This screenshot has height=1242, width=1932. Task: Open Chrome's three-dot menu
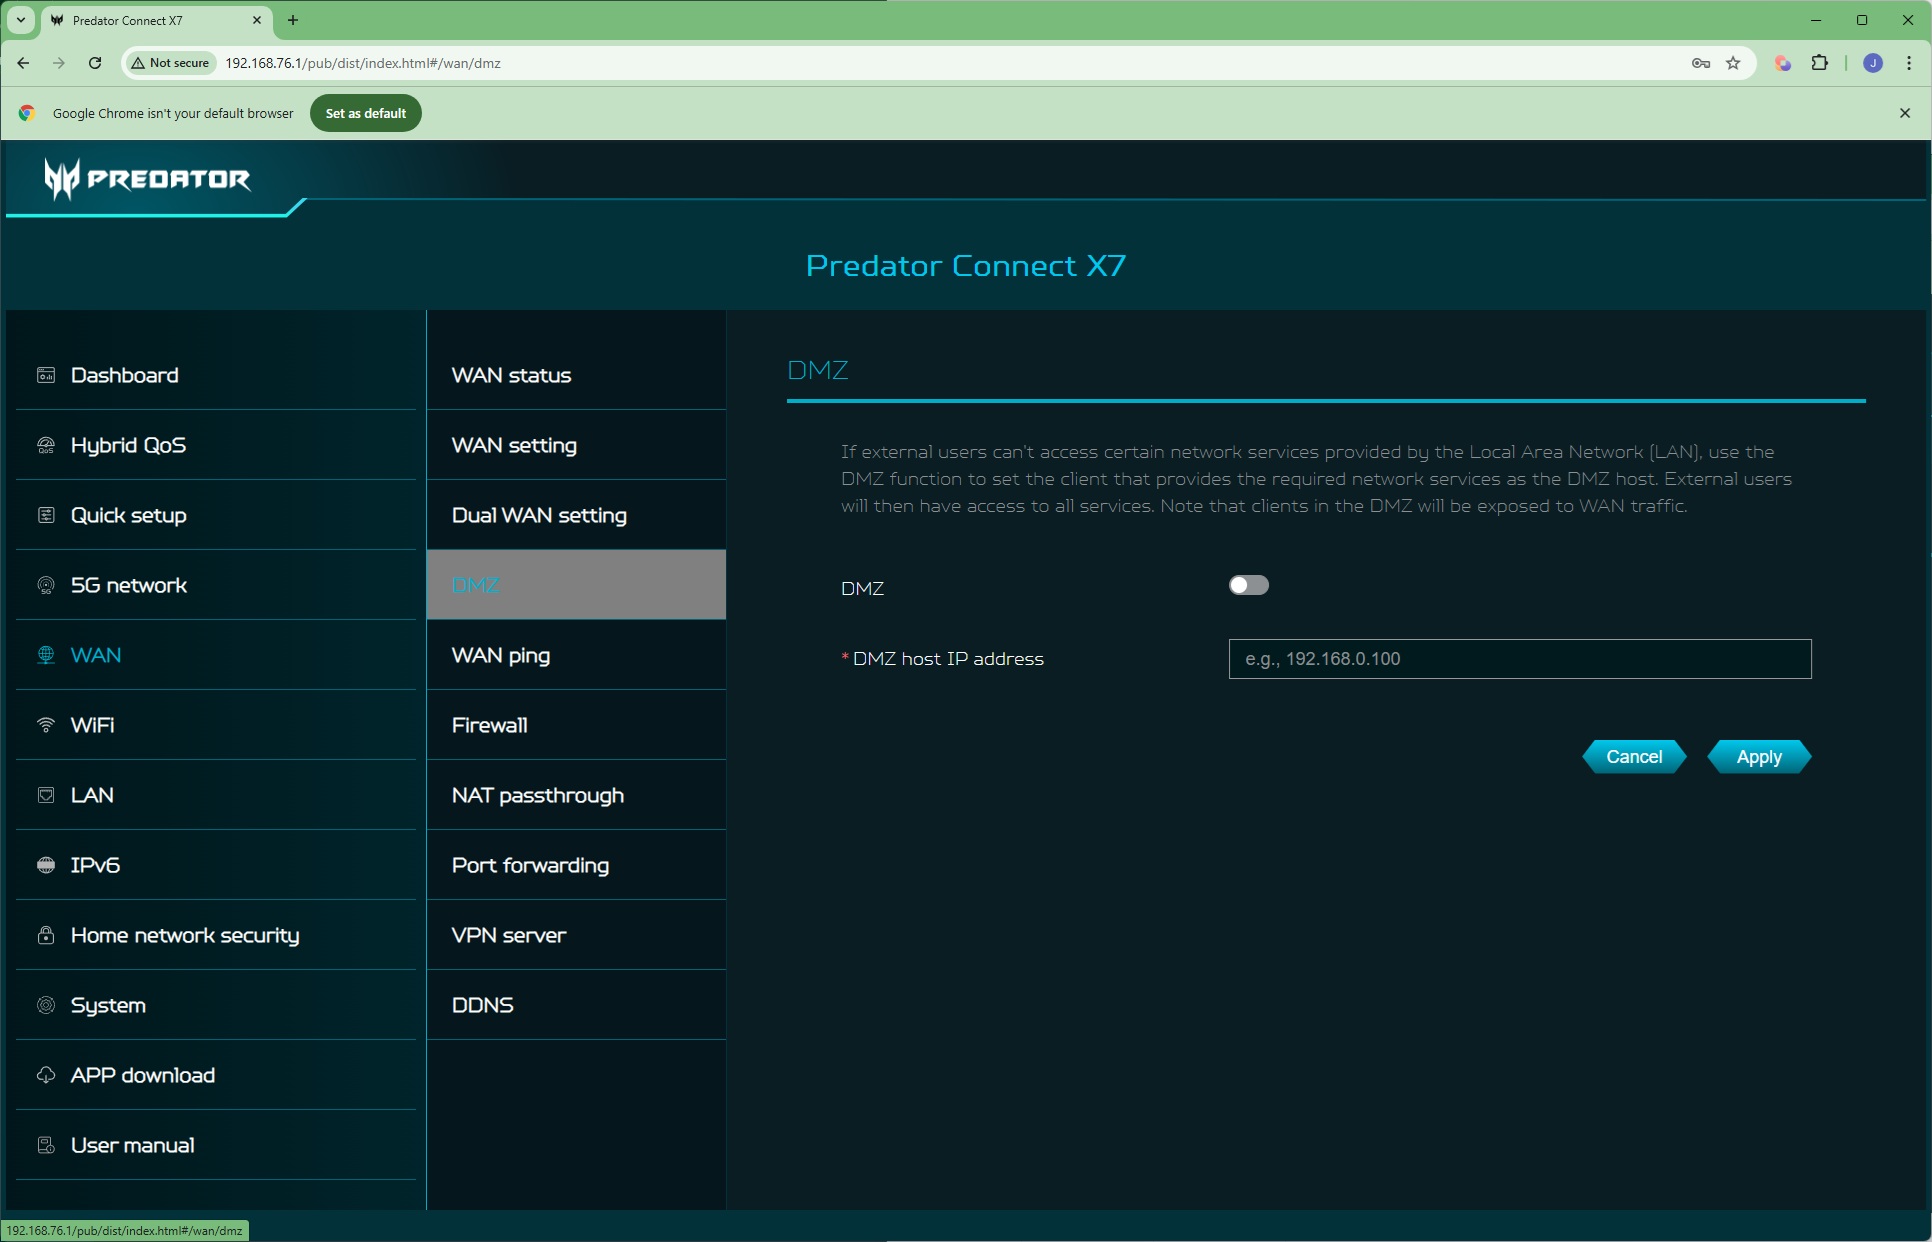tap(1909, 63)
